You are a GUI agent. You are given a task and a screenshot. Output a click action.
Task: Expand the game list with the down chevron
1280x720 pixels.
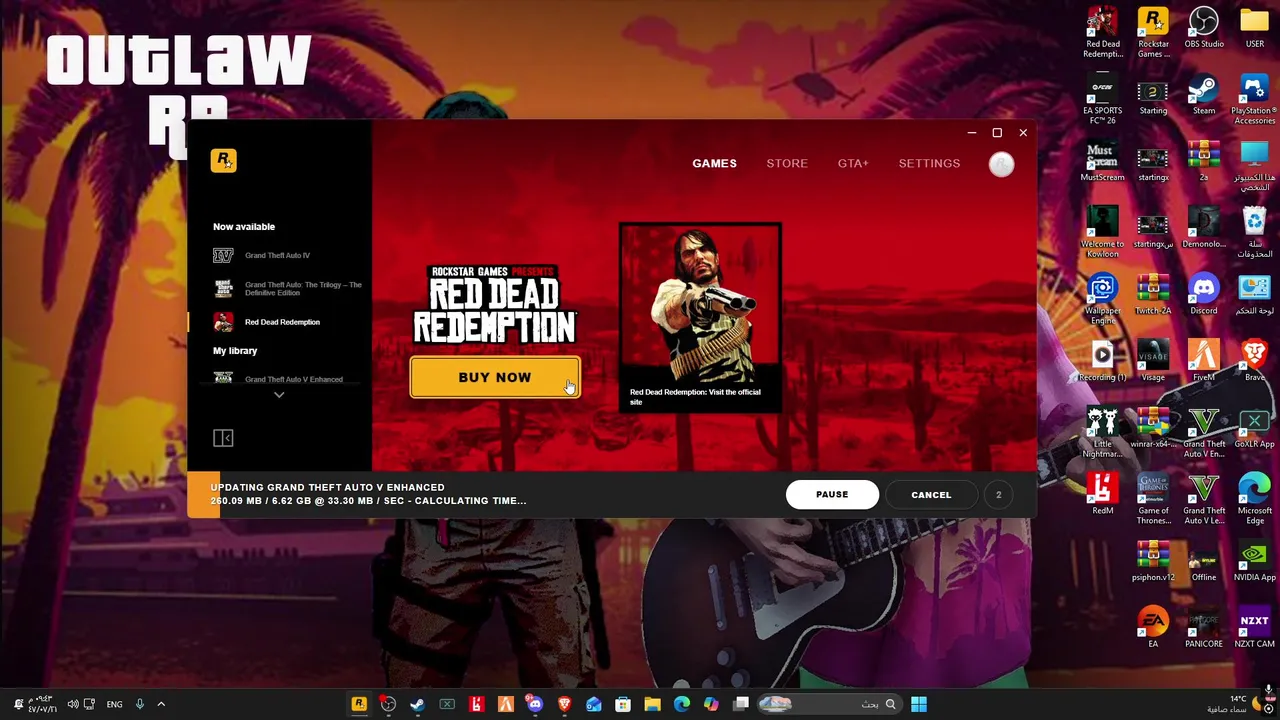tap(279, 395)
